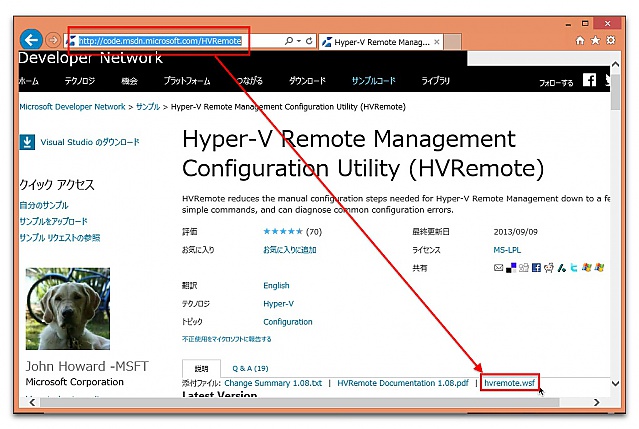Image resolution: width=639 pixels, height=429 pixels.
Task: Open the ホーム menu item
Action: (x=29, y=81)
